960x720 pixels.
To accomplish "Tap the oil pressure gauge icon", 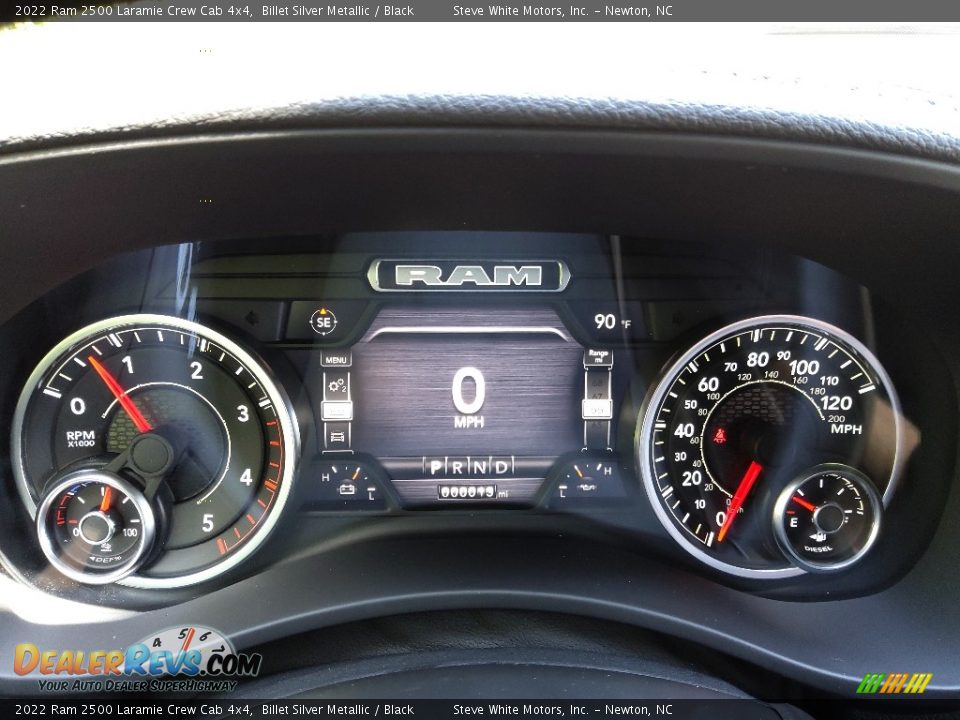I will tap(586, 487).
